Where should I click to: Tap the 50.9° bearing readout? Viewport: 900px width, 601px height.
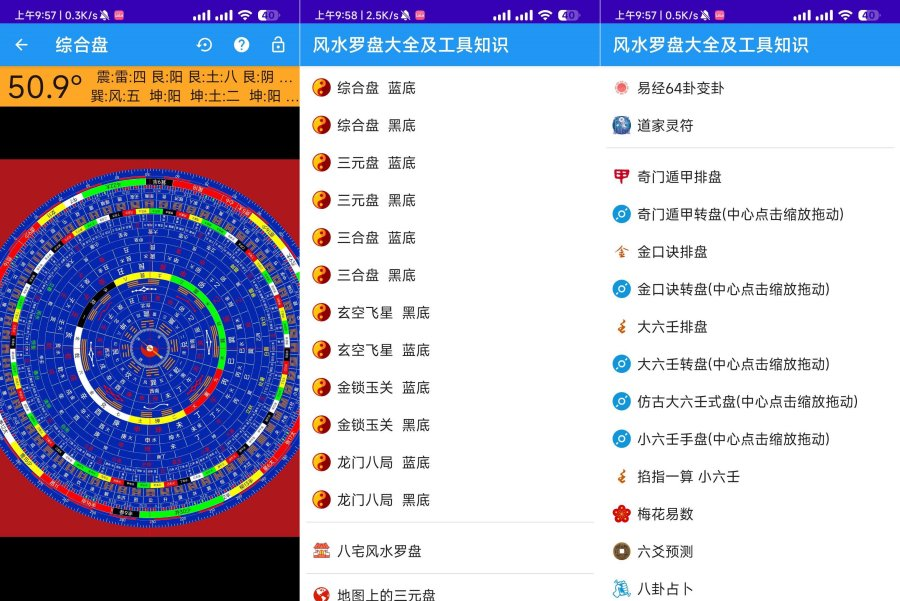pos(45,87)
